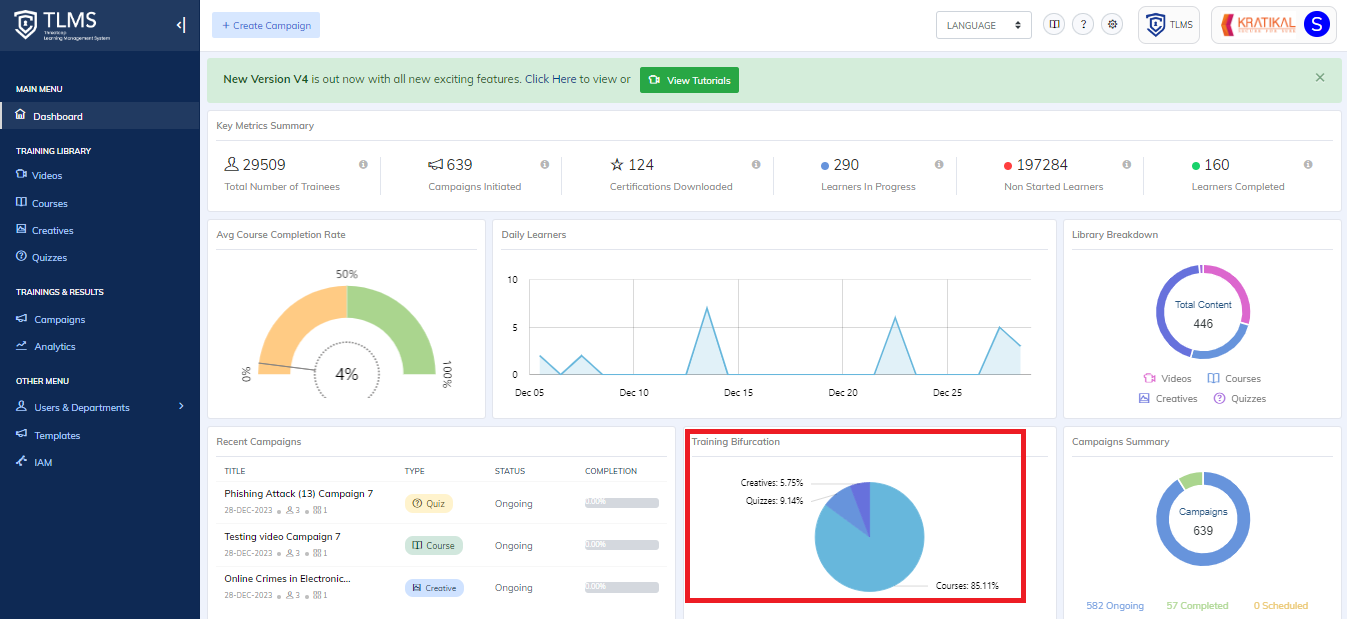This screenshot has width=1347, height=619.
Task: Click the Courses legend icon in Library Breakdown
Action: pyautogui.click(x=1213, y=378)
